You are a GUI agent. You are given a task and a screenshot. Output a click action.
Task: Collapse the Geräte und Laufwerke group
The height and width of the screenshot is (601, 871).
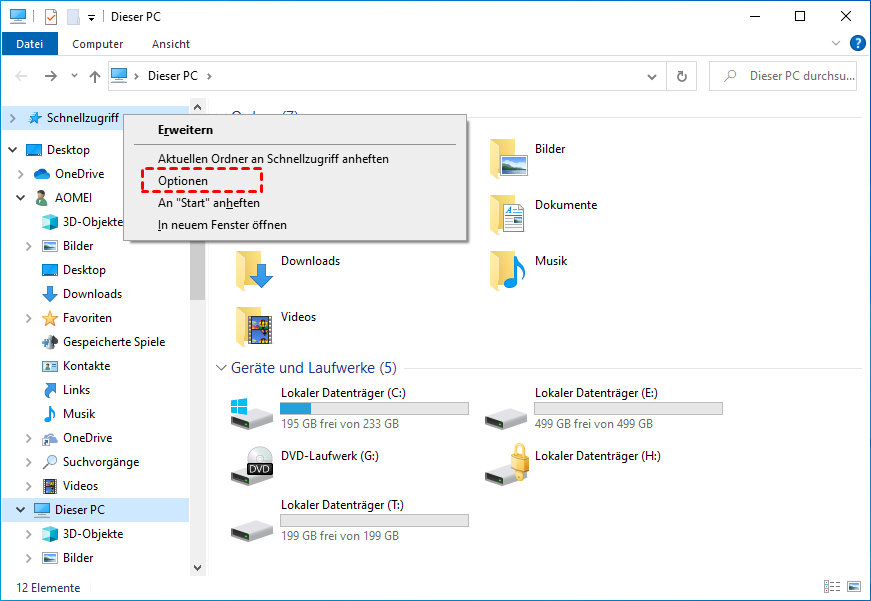coord(221,368)
